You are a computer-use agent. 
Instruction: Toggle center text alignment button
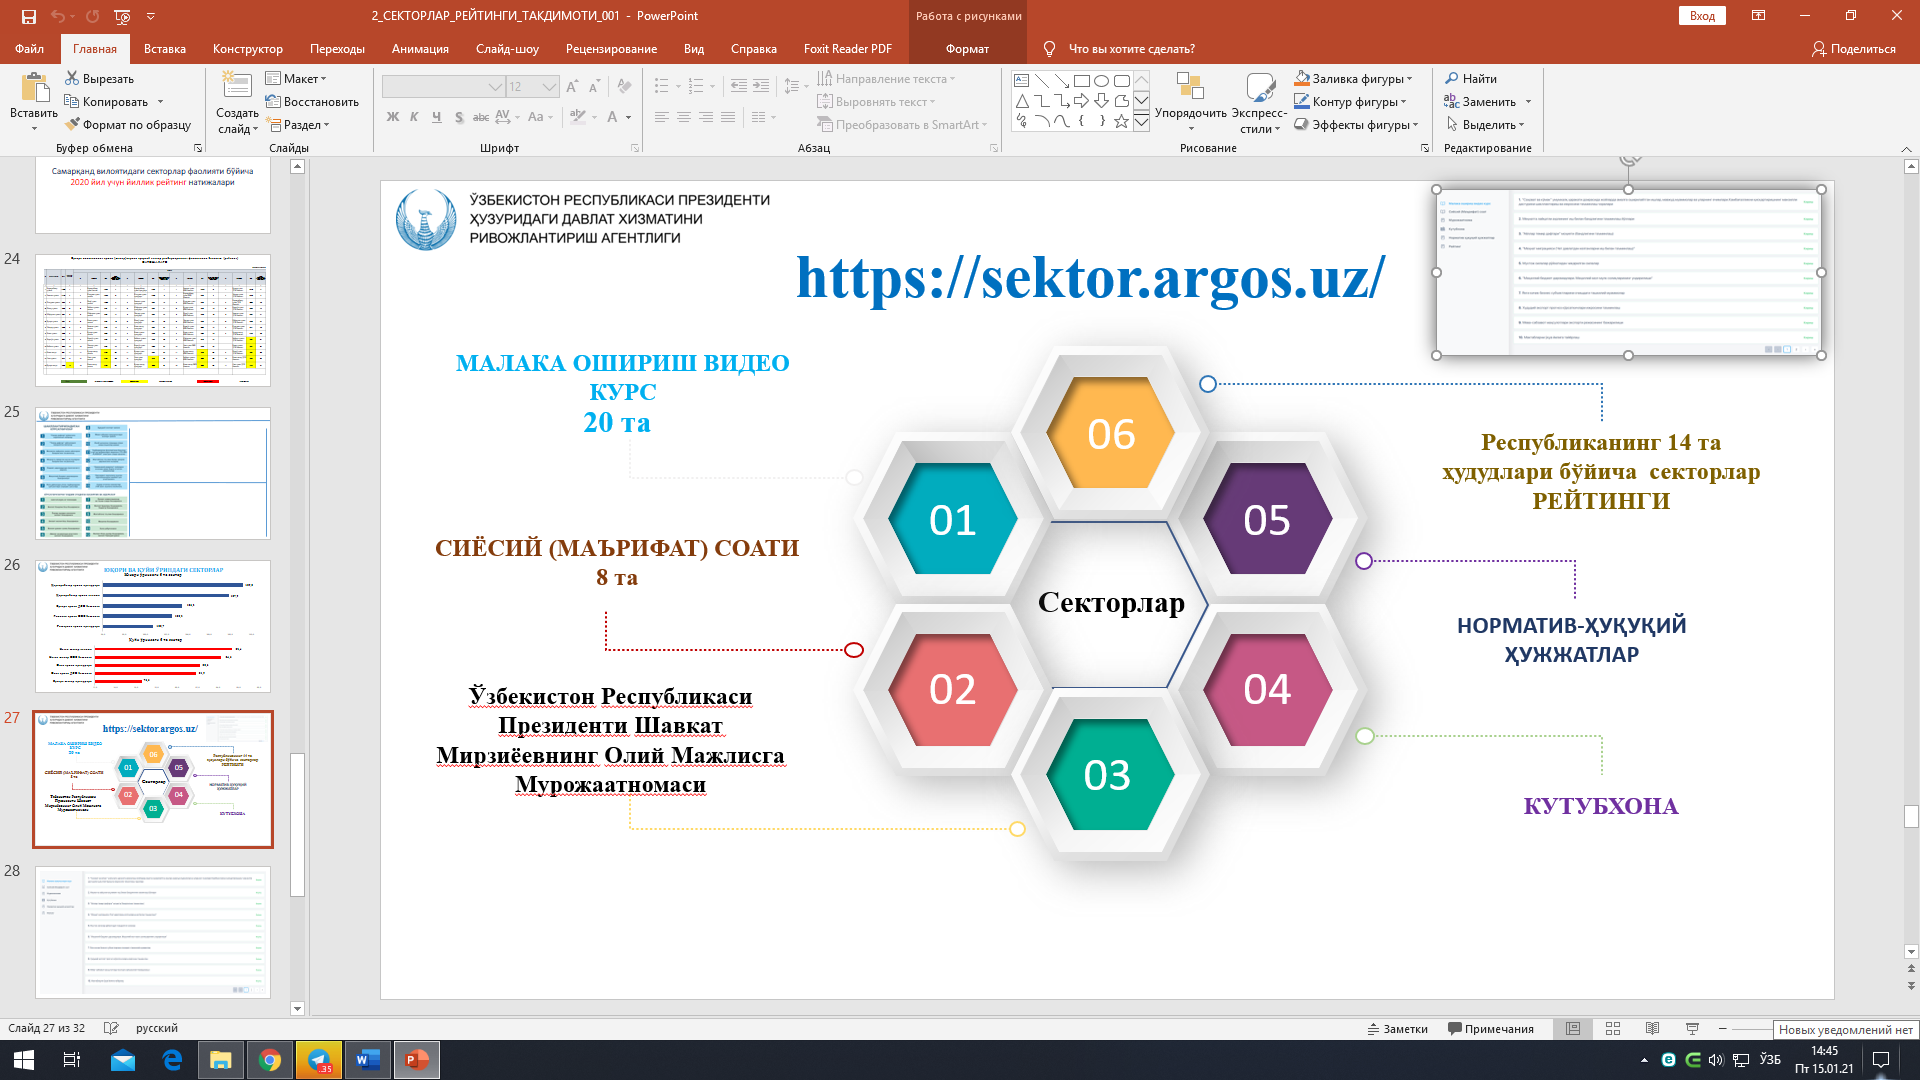click(x=684, y=117)
